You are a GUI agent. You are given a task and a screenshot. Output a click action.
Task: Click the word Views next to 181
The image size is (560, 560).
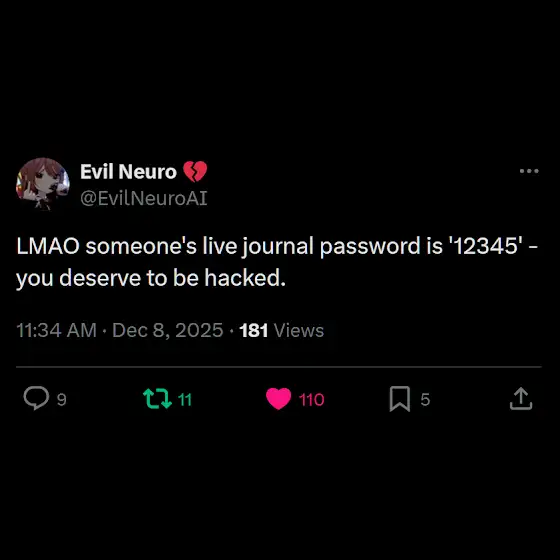coord(299,330)
